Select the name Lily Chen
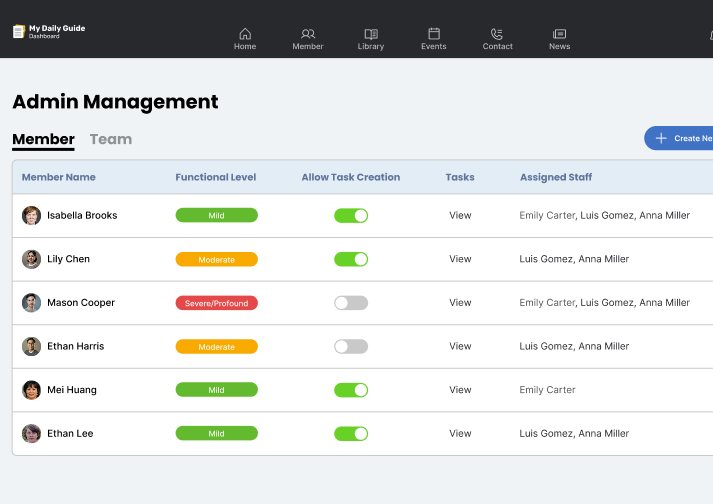This screenshot has width=713, height=504. coord(68,259)
